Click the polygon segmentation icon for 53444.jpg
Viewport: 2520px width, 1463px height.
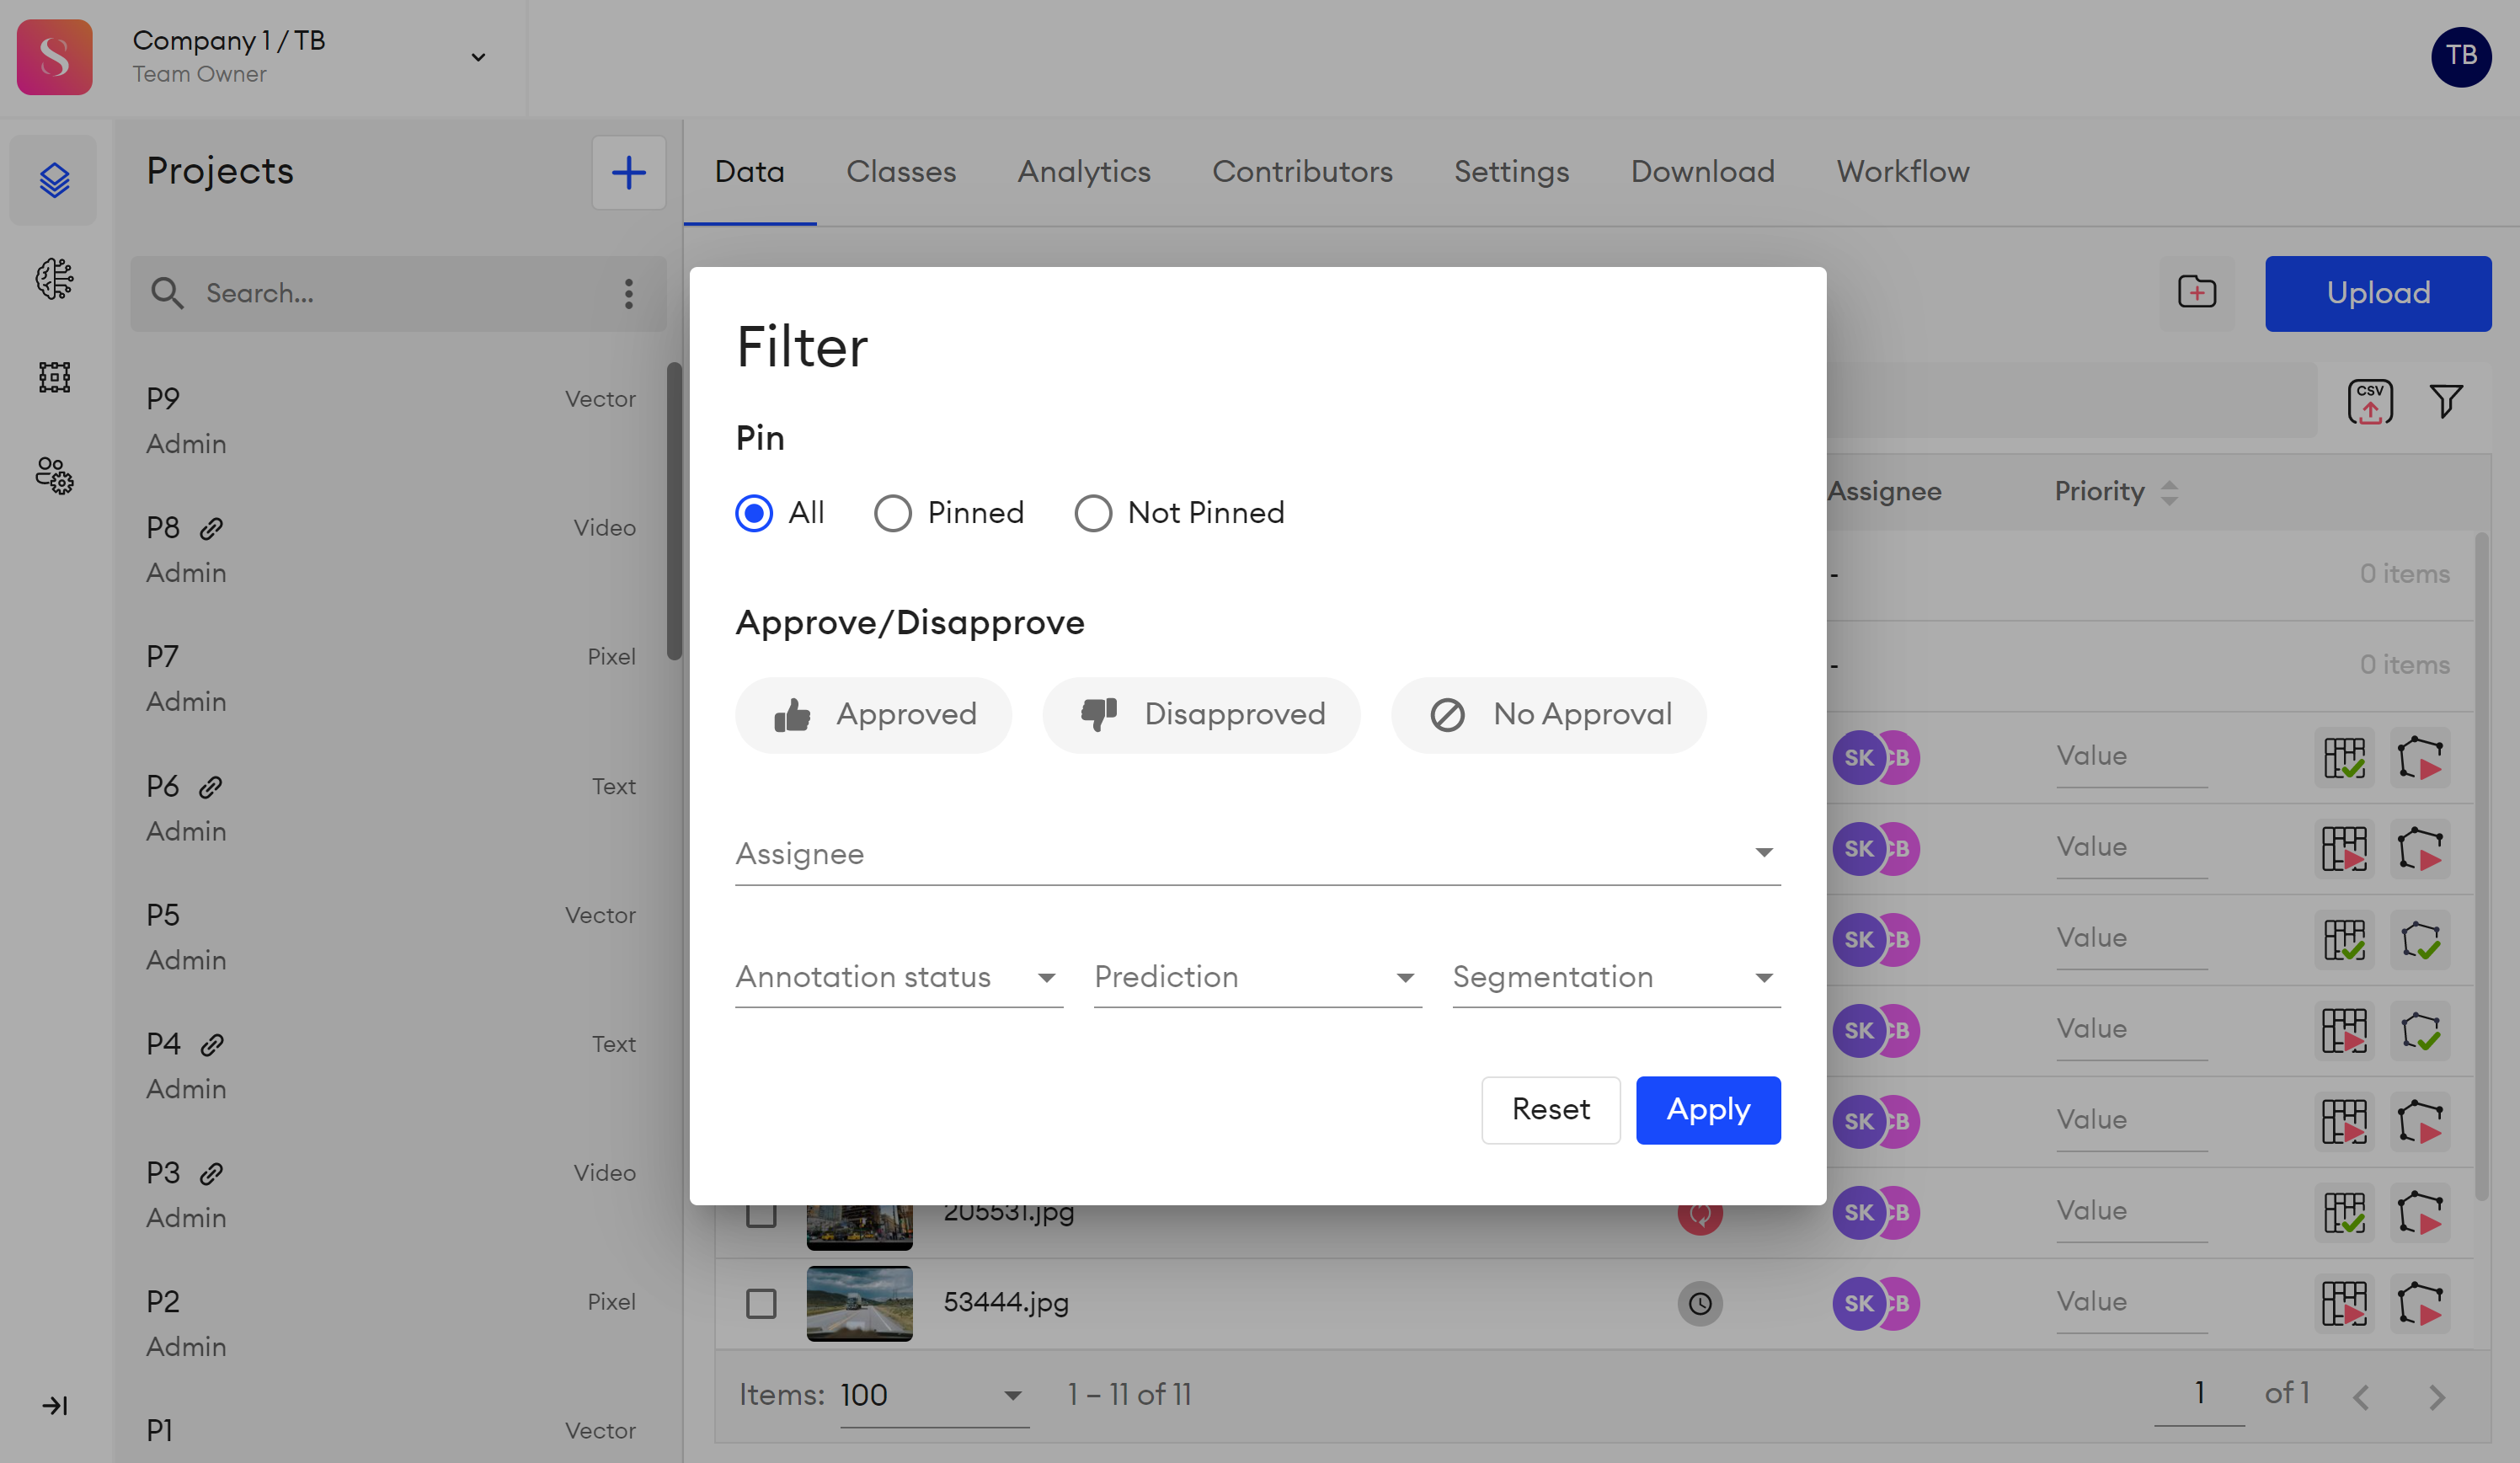click(x=2420, y=1303)
